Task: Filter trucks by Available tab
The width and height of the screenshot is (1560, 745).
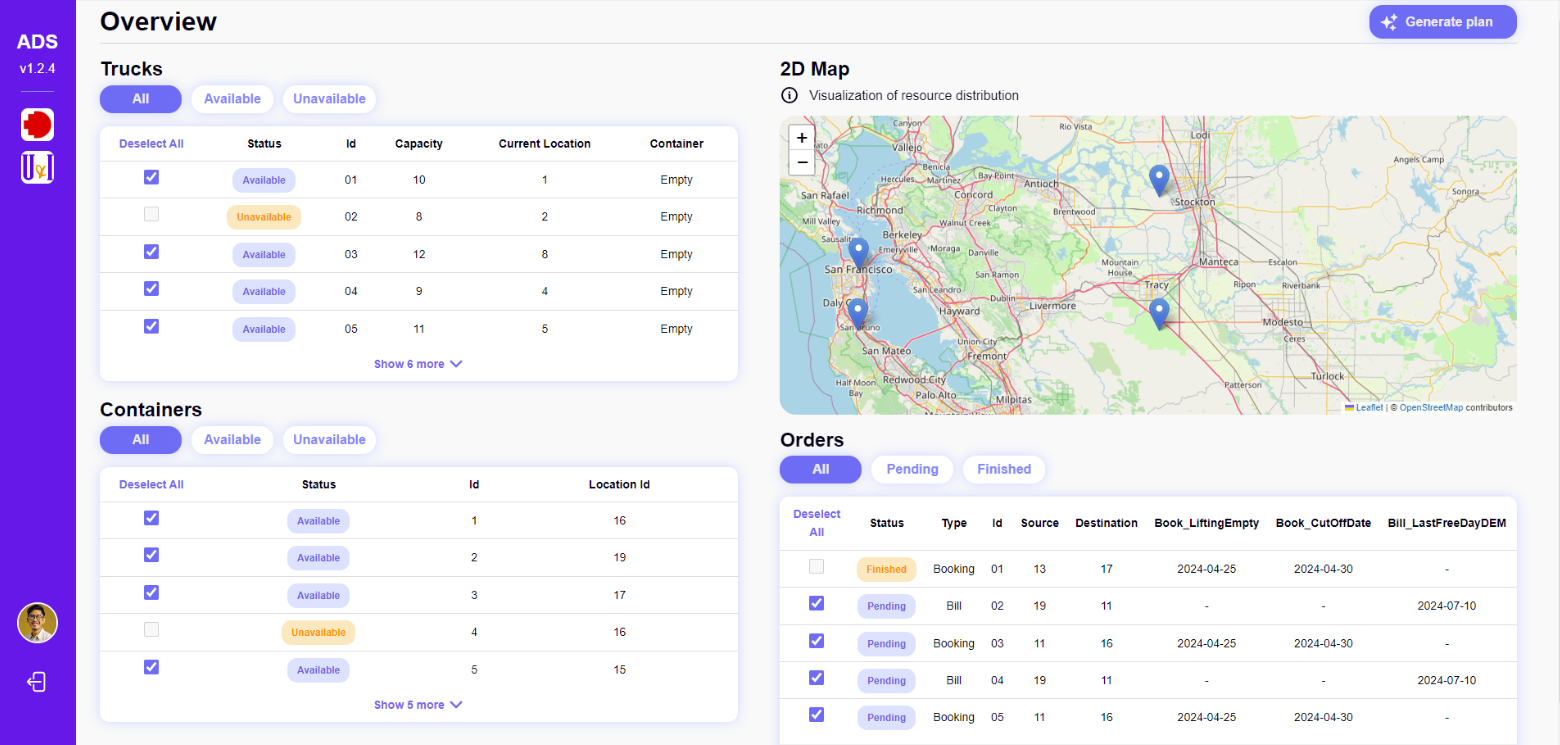Action: [x=232, y=99]
